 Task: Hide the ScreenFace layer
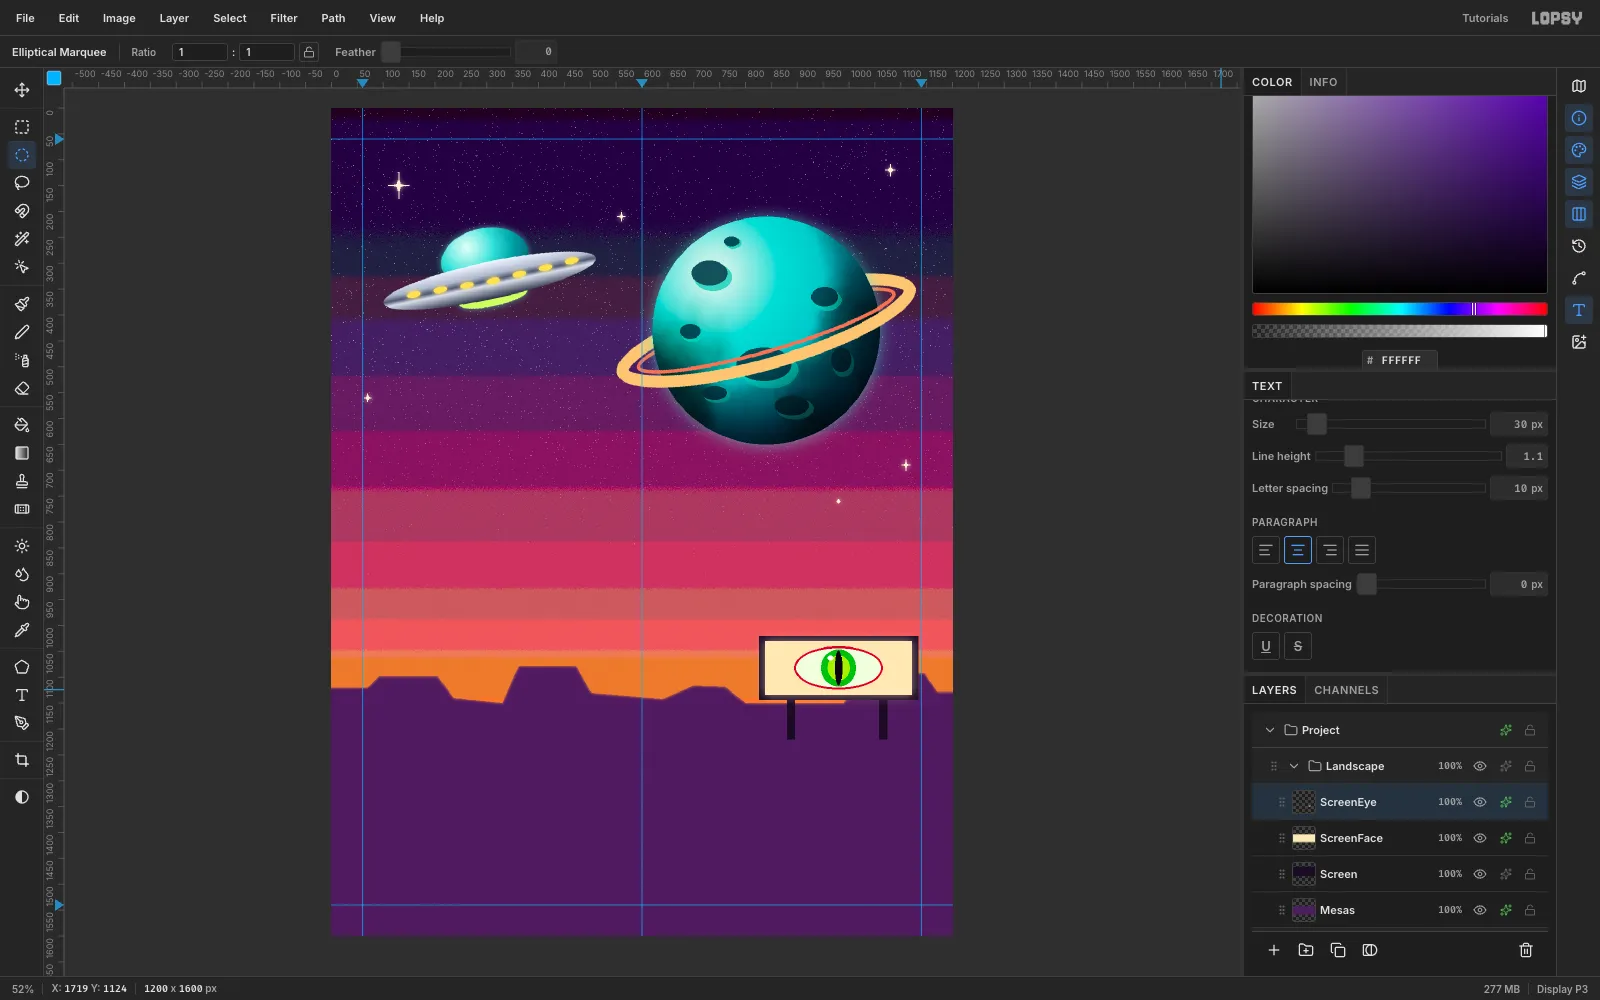tap(1480, 838)
